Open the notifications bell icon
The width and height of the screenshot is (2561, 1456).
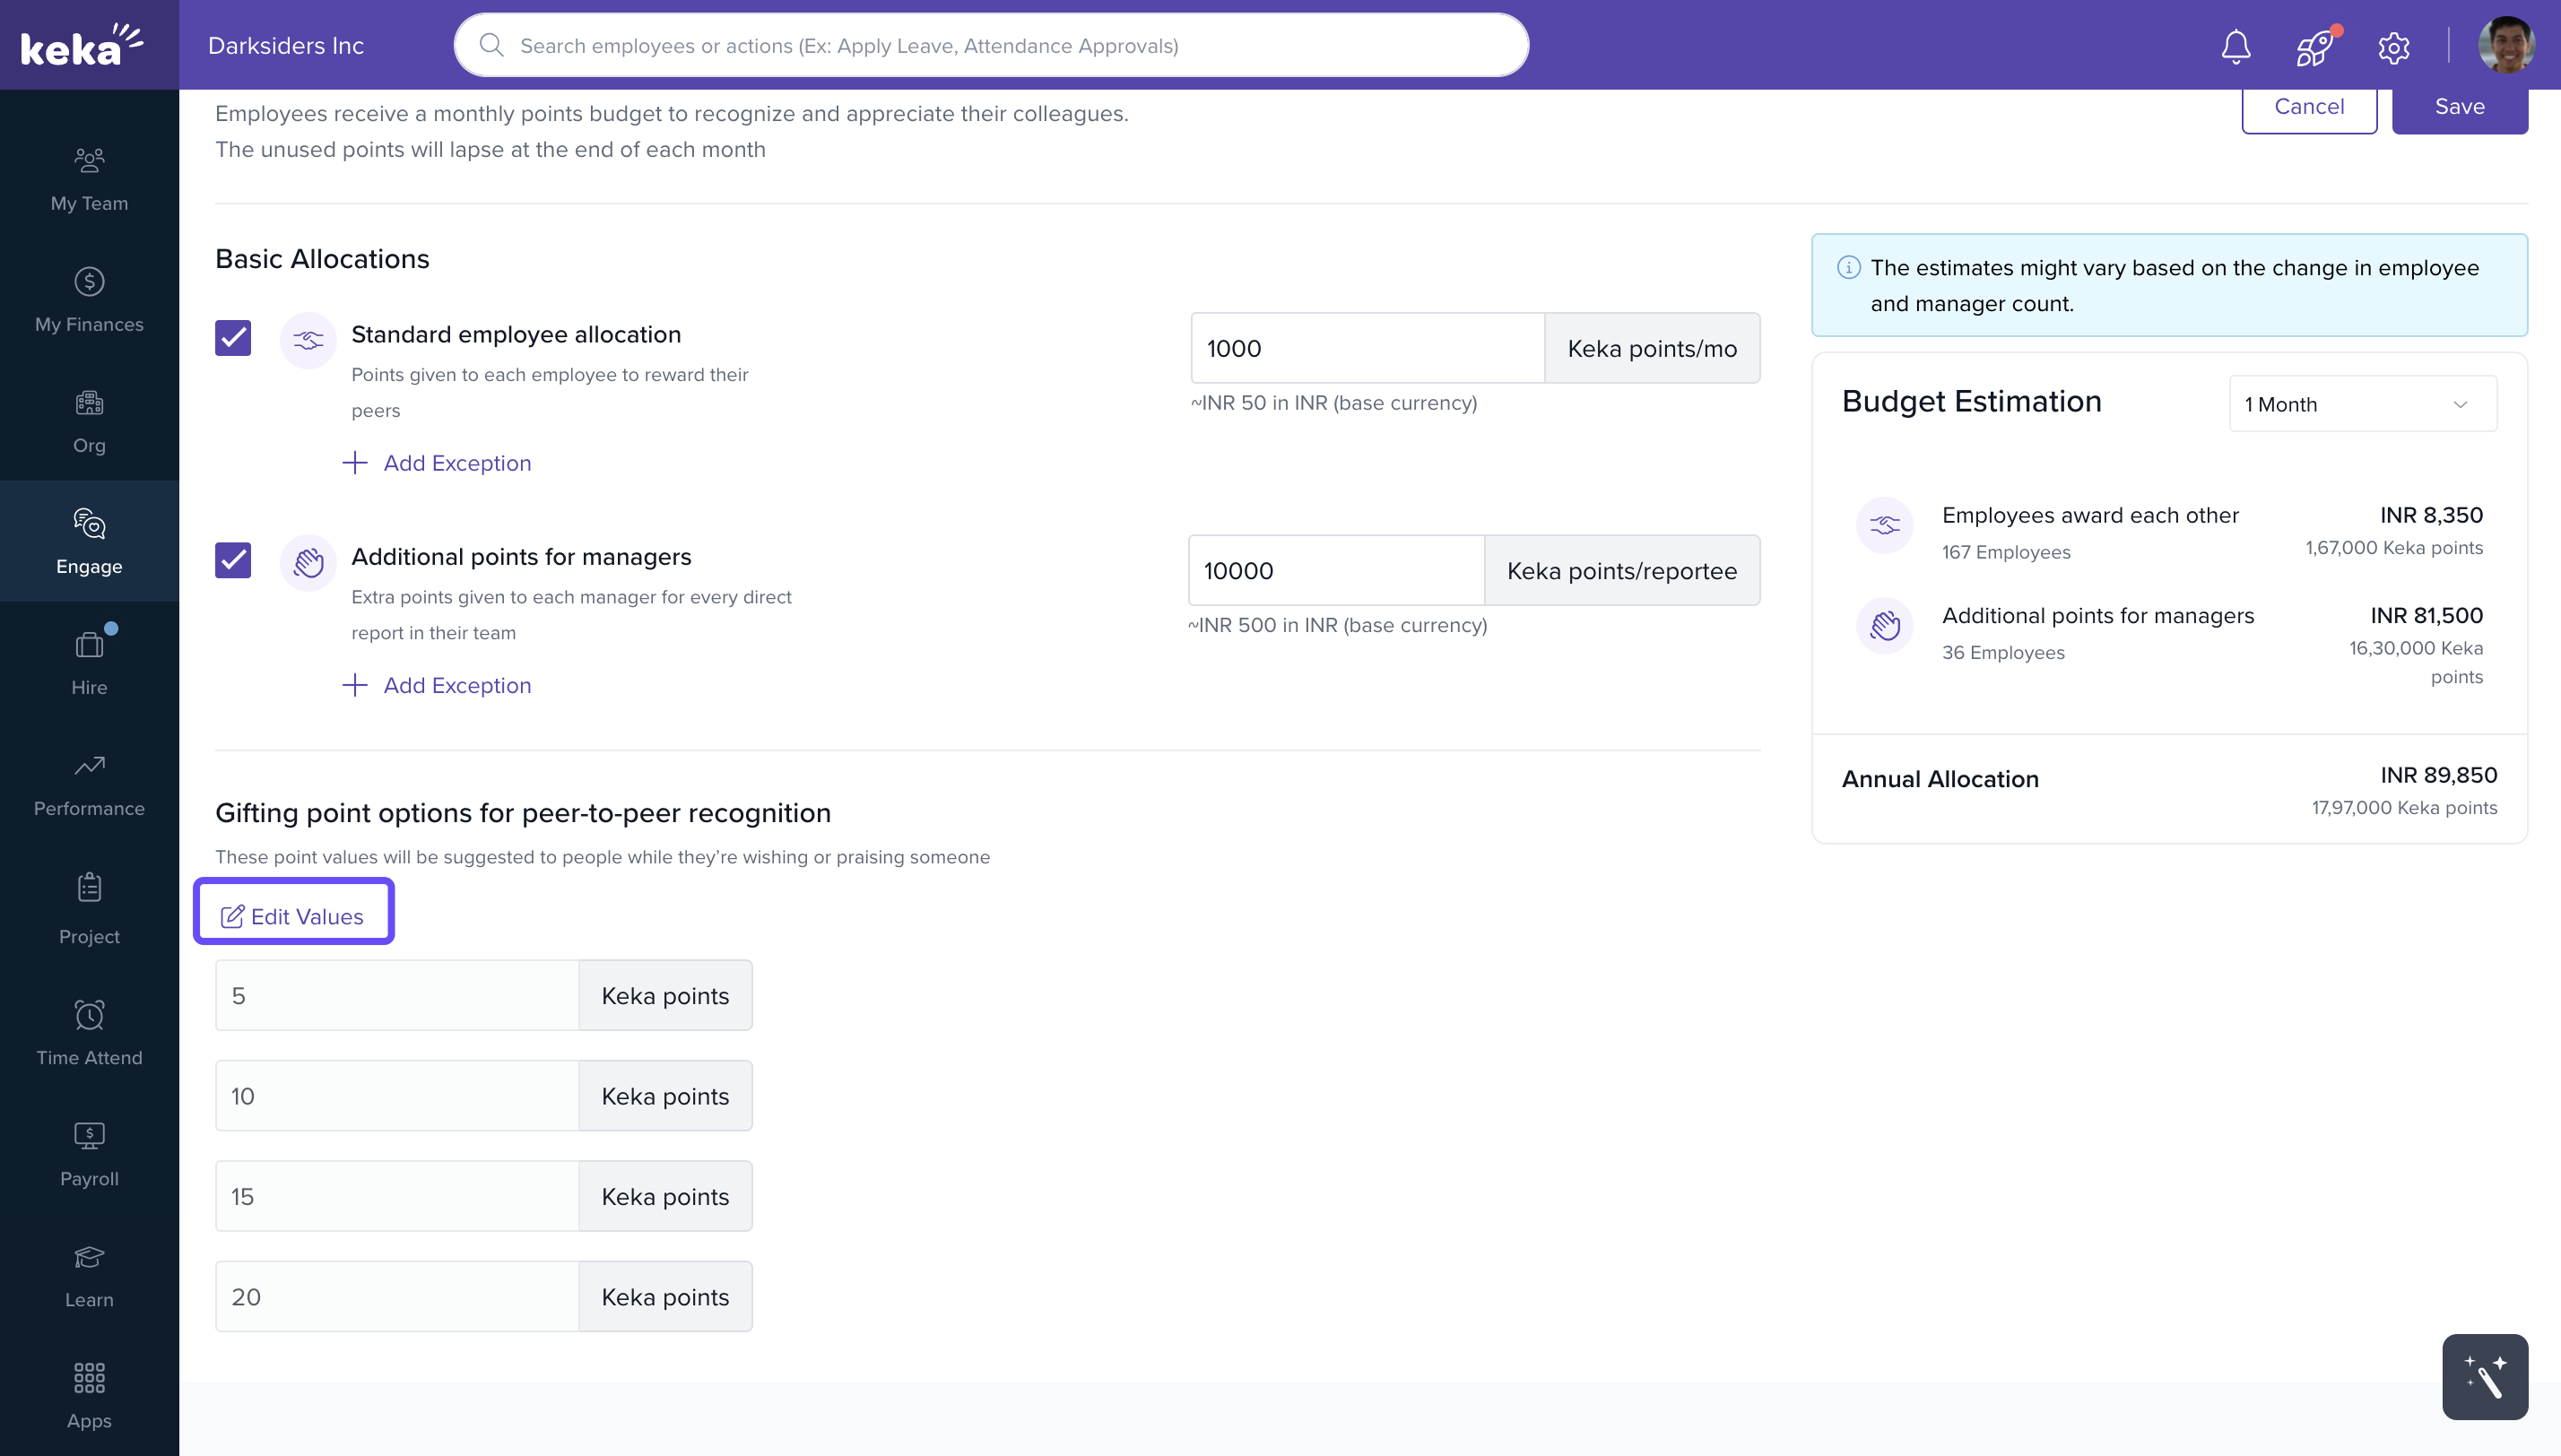click(2235, 46)
